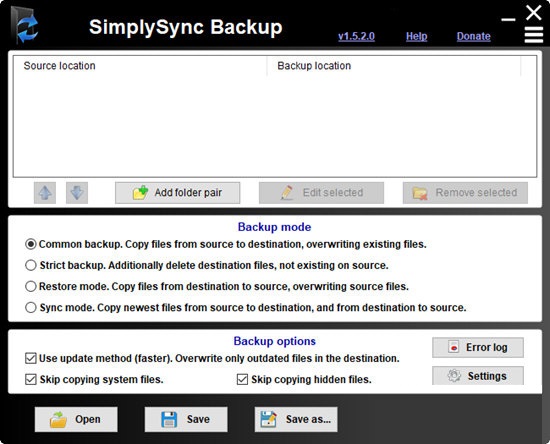
Task: Open the hamburger menu icon
Action: pos(534,35)
